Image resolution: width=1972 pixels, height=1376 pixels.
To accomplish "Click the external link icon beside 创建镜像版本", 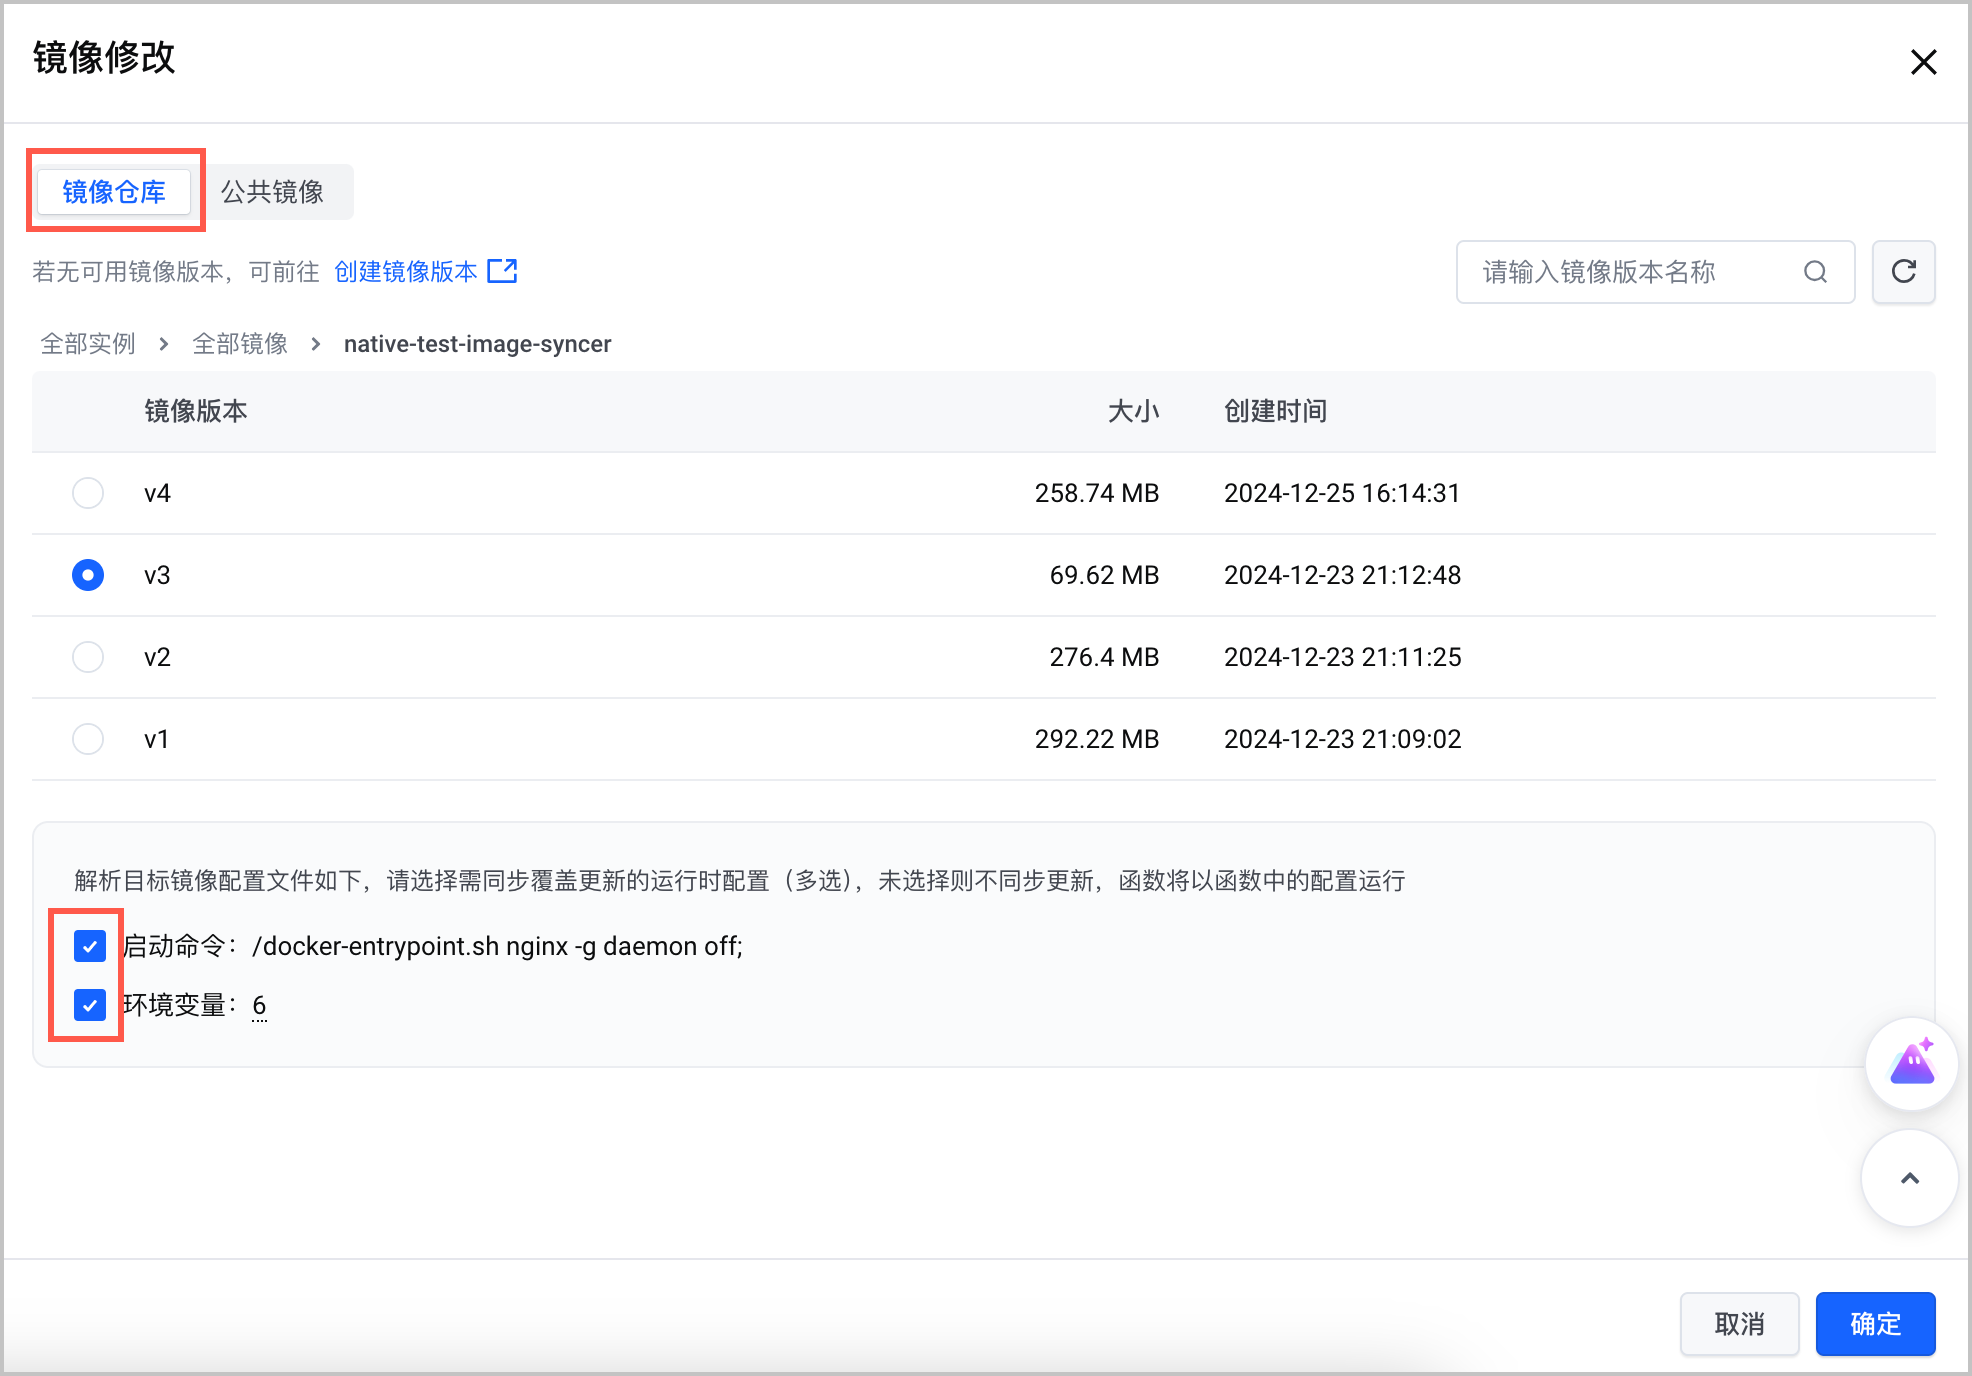I will point(502,271).
